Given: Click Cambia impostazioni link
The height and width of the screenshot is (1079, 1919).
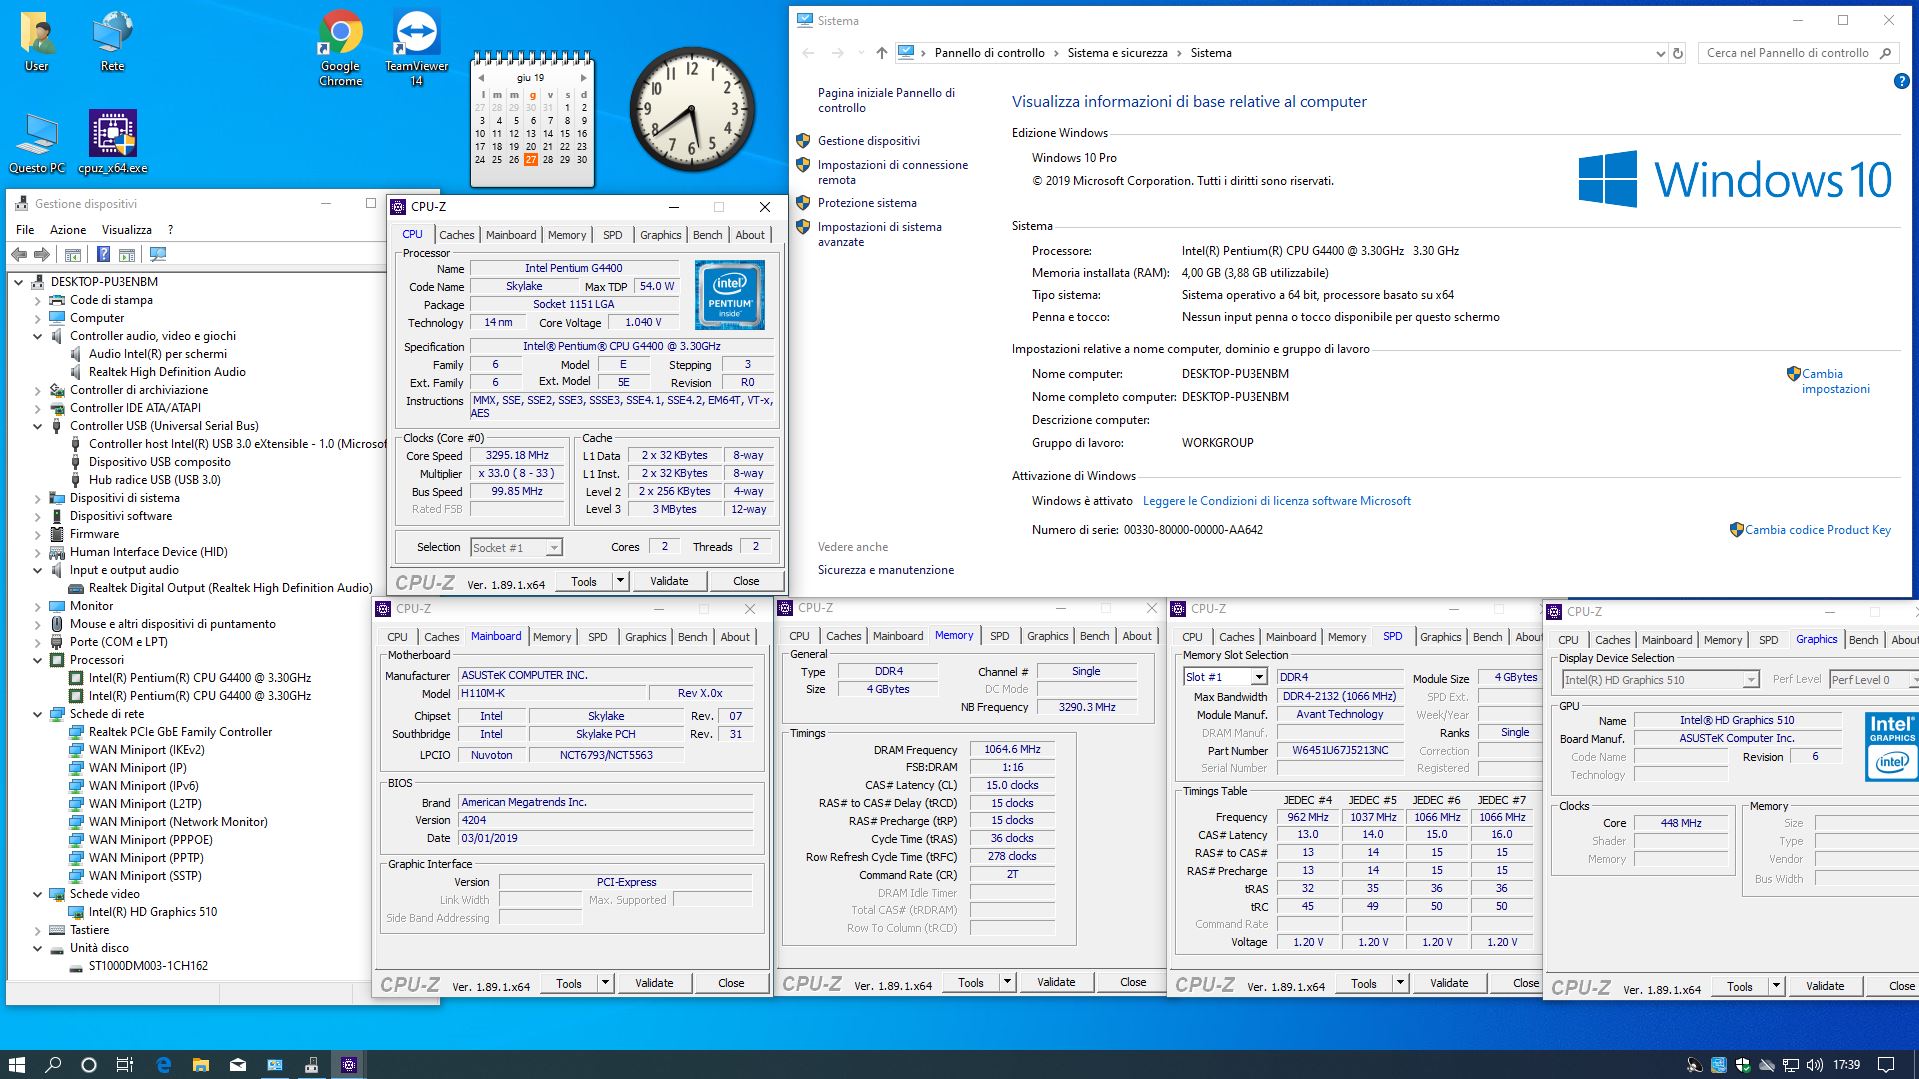Looking at the screenshot, I should [1836, 381].
